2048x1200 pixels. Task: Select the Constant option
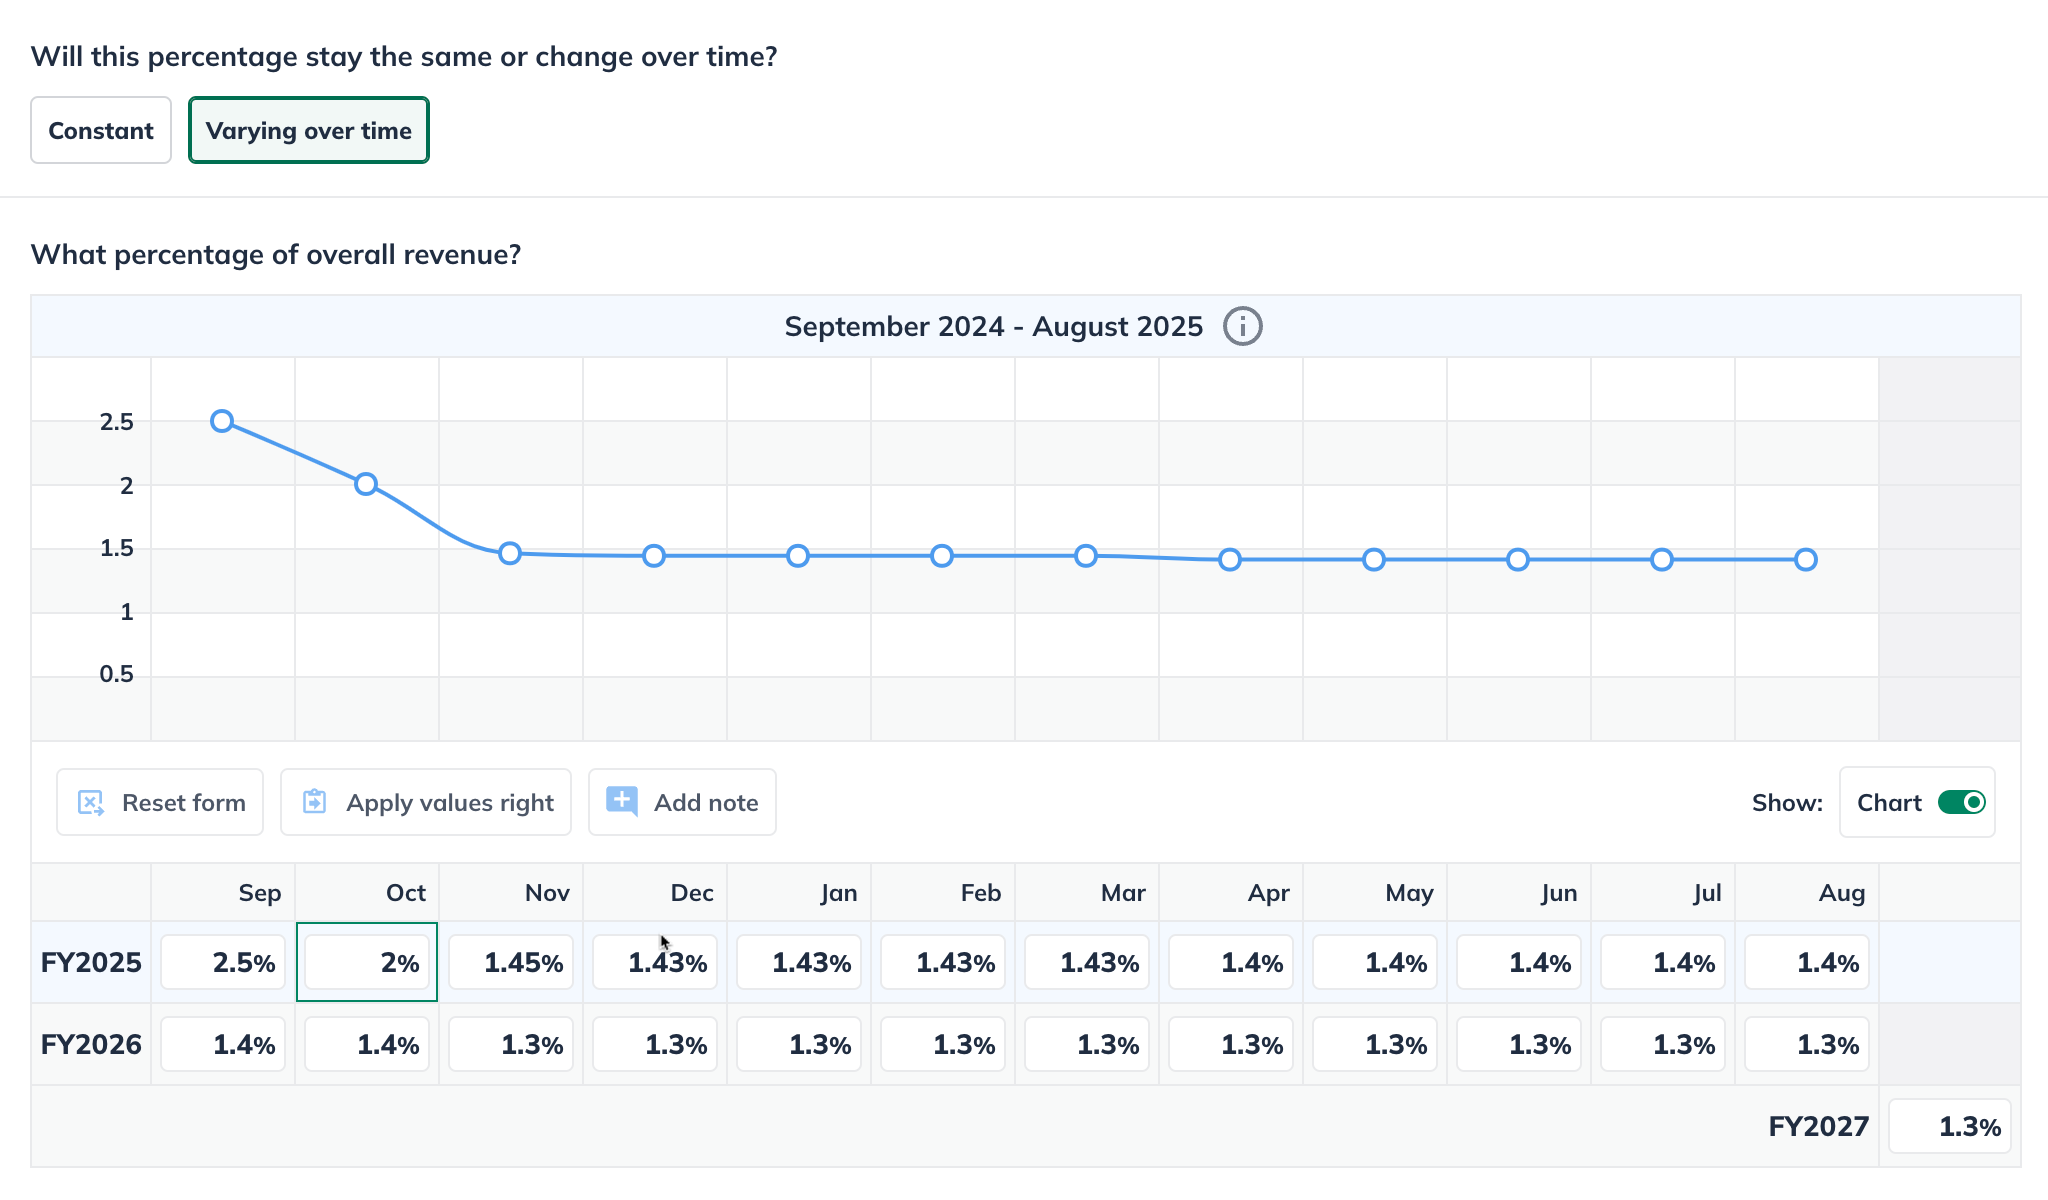(x=101, y=130)
